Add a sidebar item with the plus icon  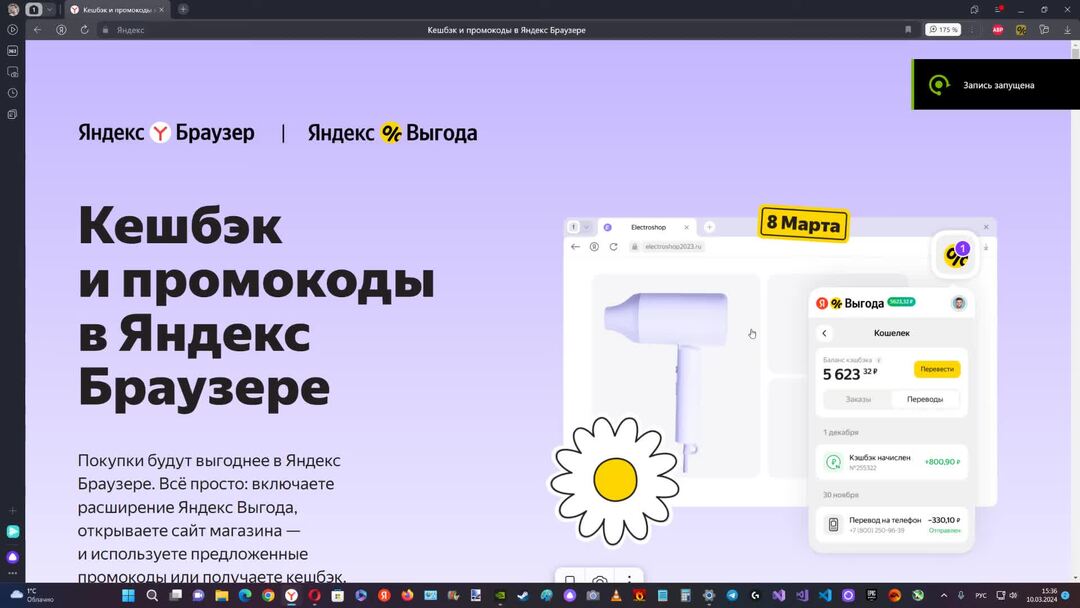pyautogui.click(x=12, y=511)
